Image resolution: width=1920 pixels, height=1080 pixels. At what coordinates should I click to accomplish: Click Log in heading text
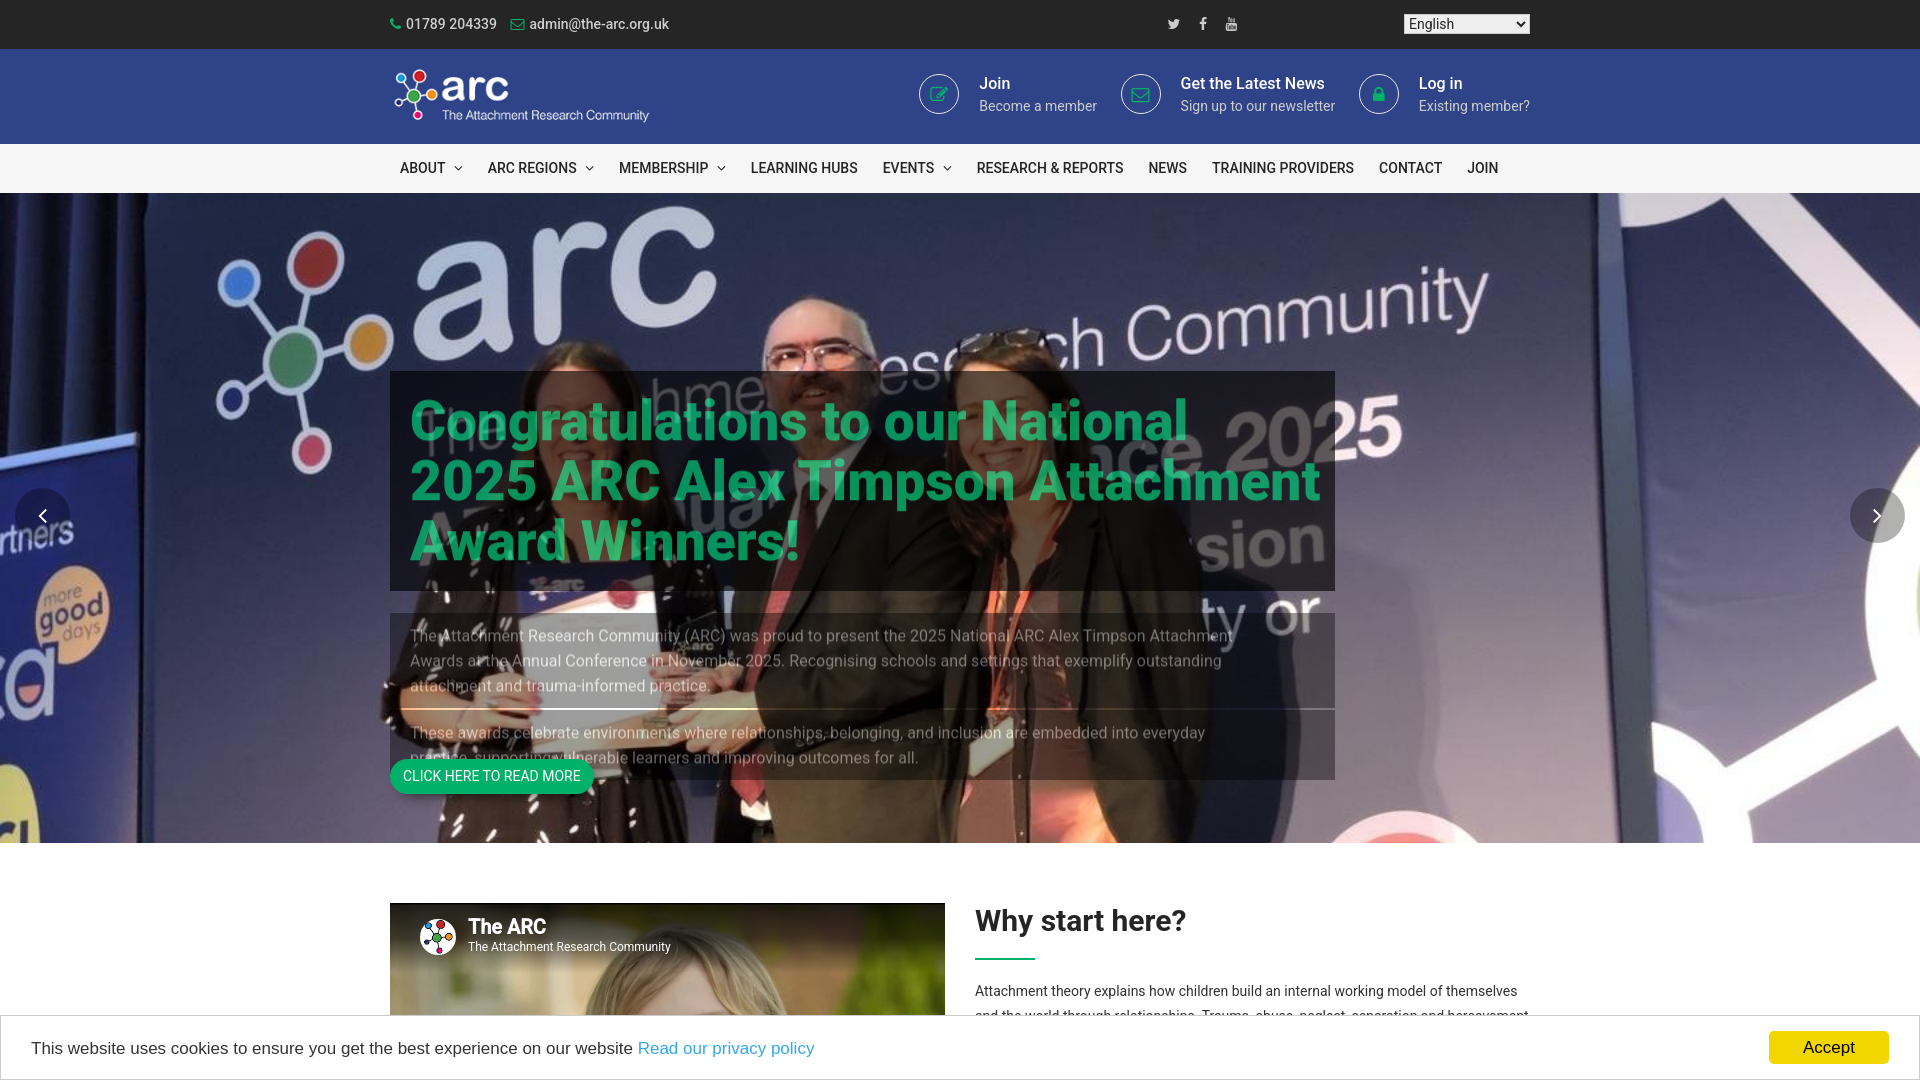click(x=1440, y=84)
